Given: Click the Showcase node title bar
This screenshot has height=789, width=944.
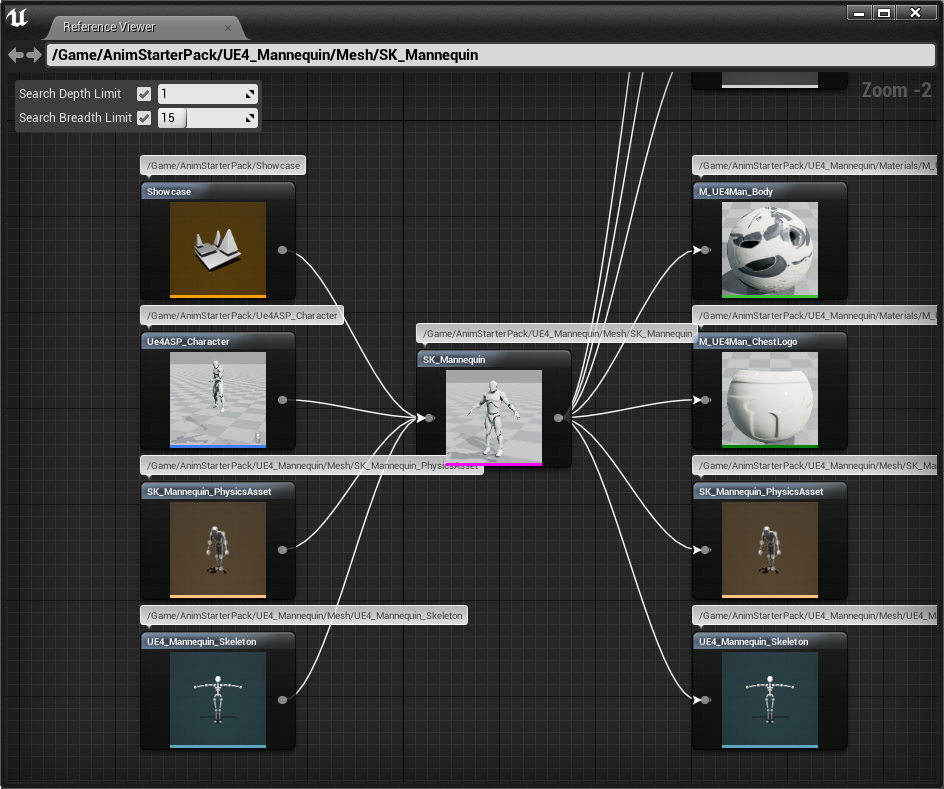Looking at the screenshot, I should point(218,191).
